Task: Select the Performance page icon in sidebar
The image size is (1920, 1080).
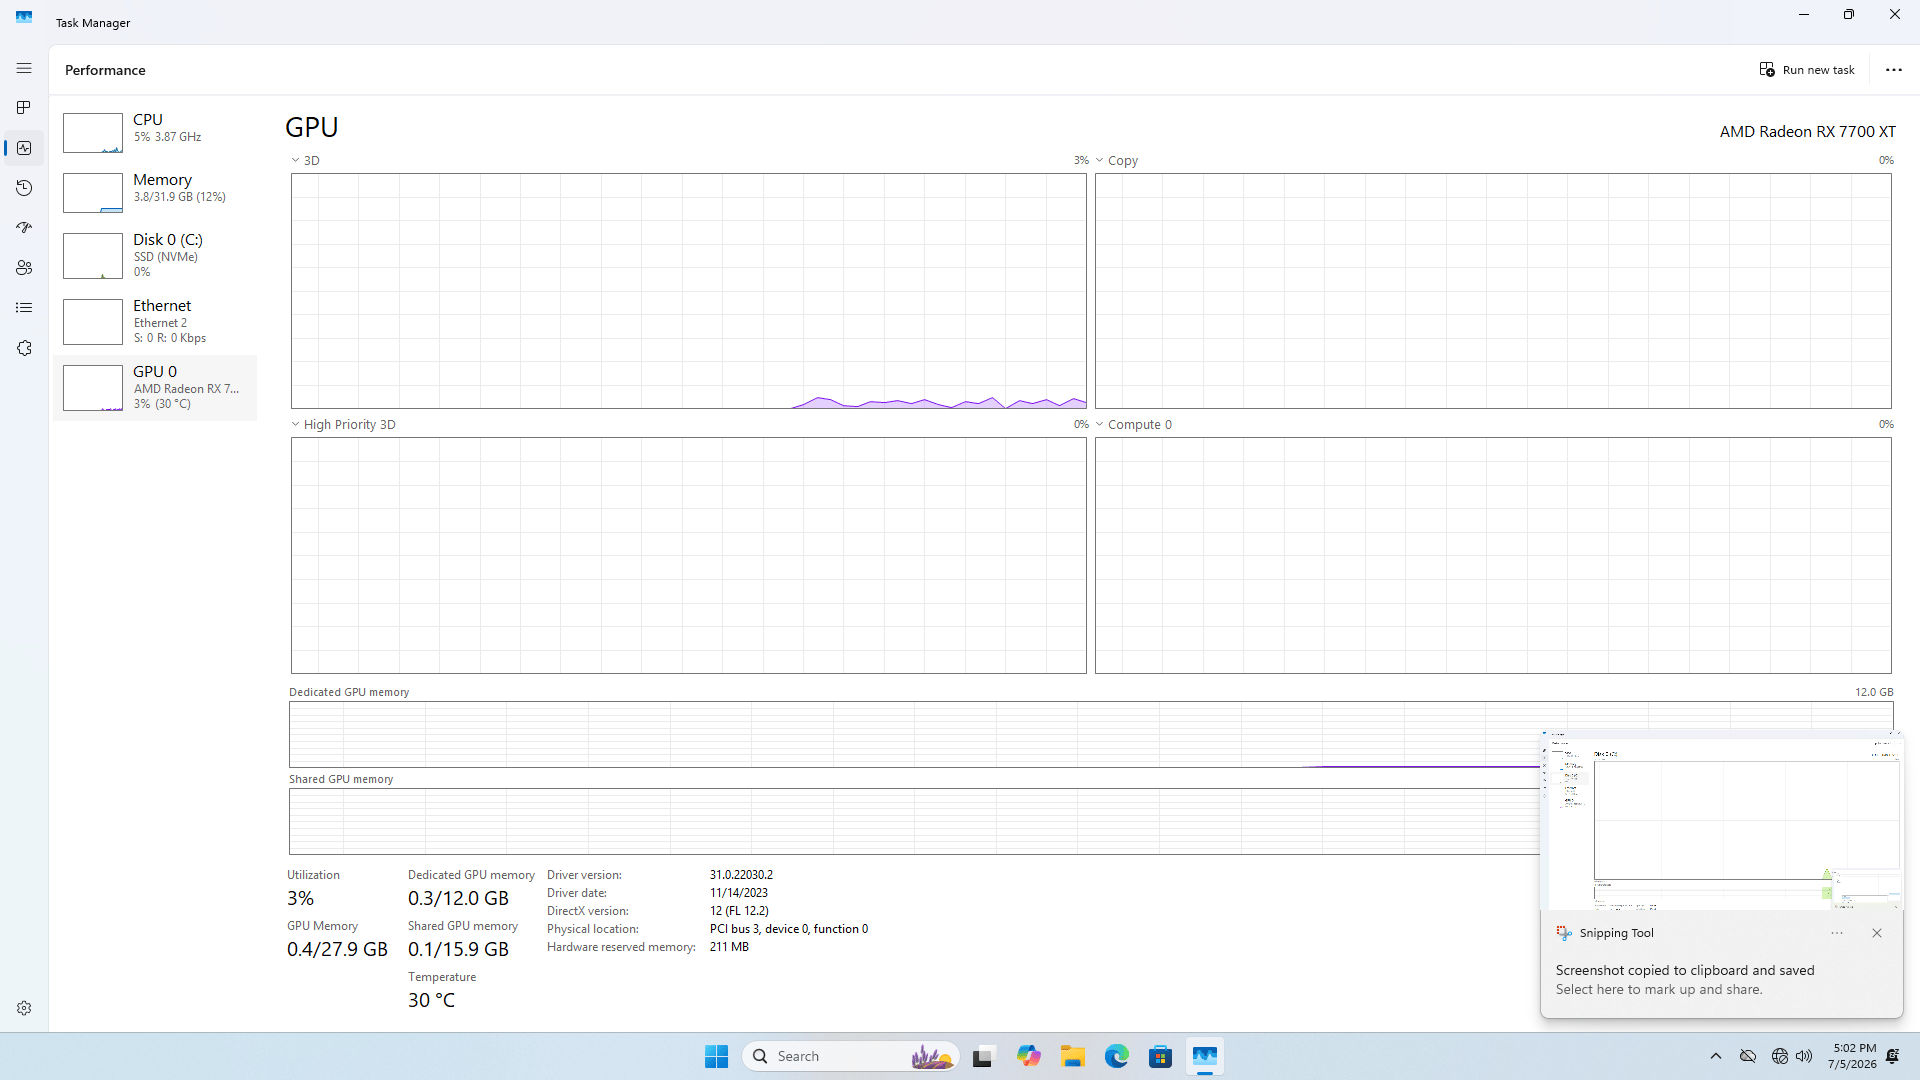Action: (x=24, y=148)
